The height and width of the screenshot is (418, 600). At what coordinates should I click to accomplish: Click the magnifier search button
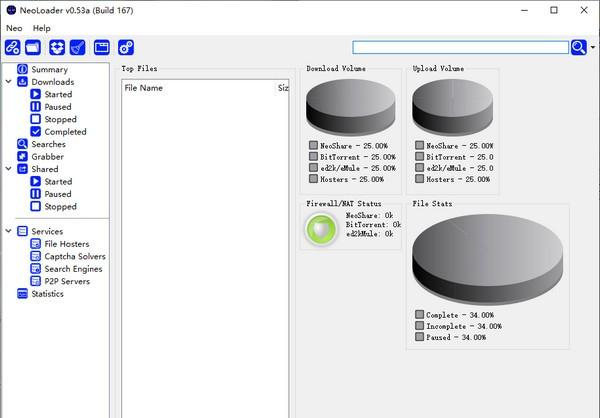(x=579, y=48)
